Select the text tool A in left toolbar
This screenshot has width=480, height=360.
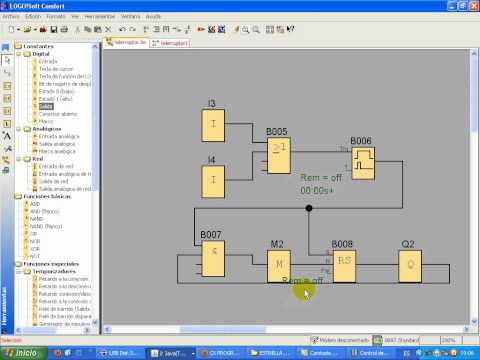point(7,136)
